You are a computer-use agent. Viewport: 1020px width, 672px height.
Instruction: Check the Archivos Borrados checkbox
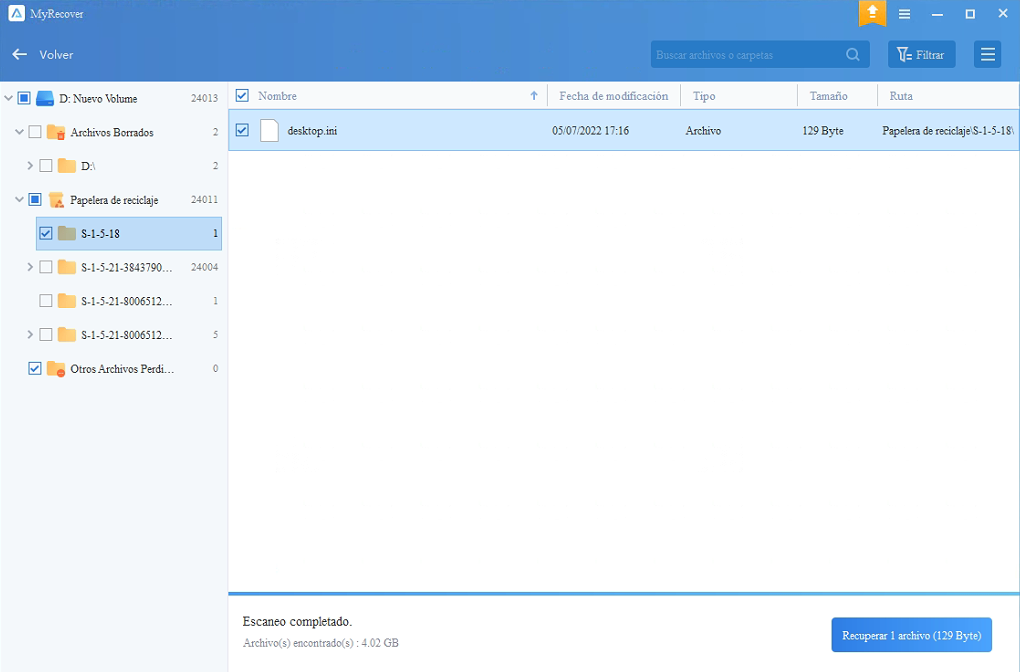point(35,132)
